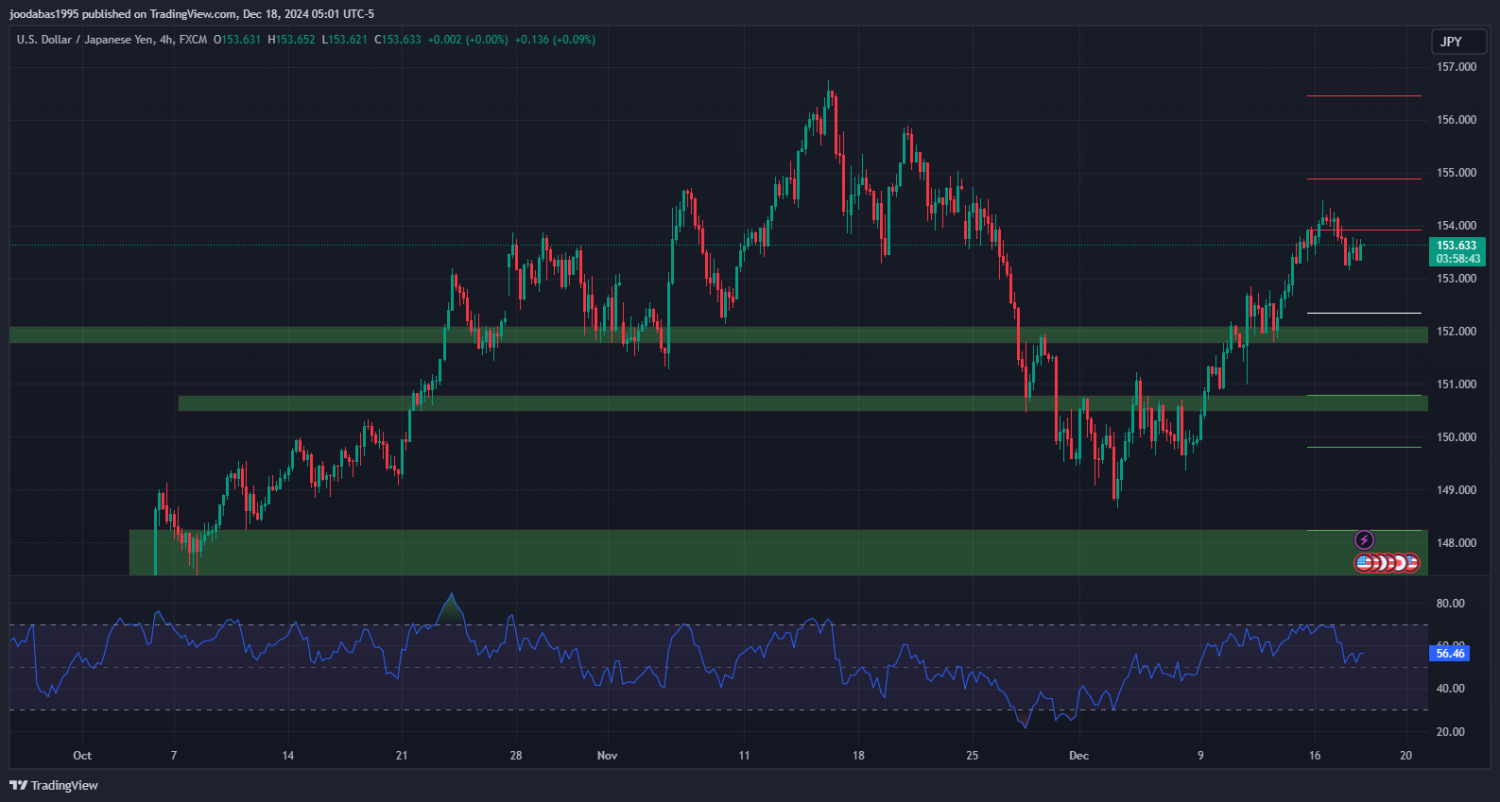Select the green support zone at 152.000

[700, 335]
